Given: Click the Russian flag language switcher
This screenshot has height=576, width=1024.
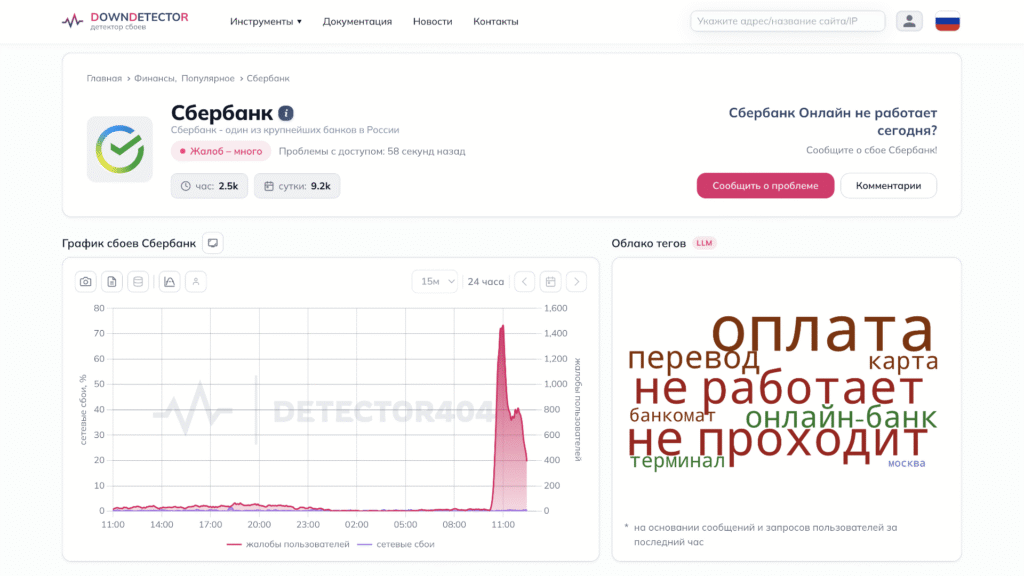Looking at the screenshot, I should 946,19.
